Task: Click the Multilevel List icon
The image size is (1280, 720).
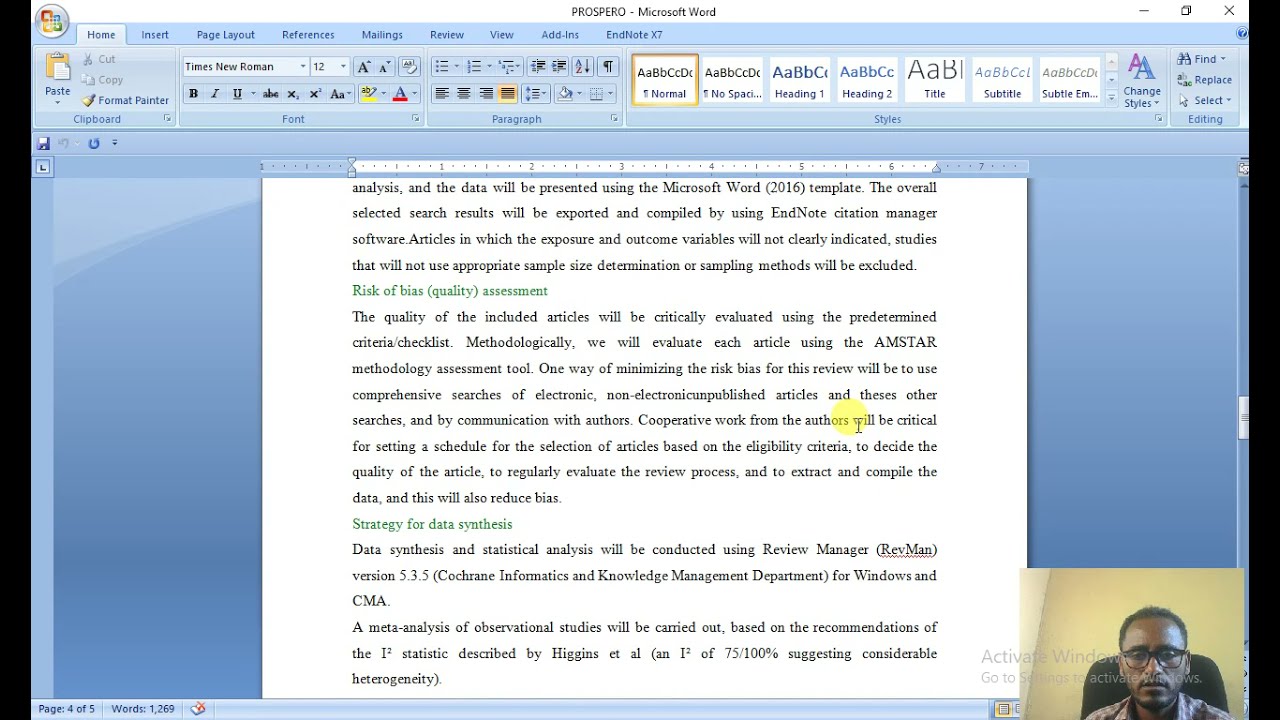Action: click(510, 67)
